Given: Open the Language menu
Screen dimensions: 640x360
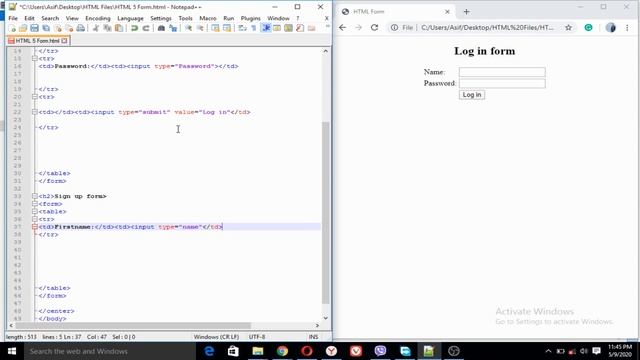Looking at the screenshot, I should click(x=130, y=18).
